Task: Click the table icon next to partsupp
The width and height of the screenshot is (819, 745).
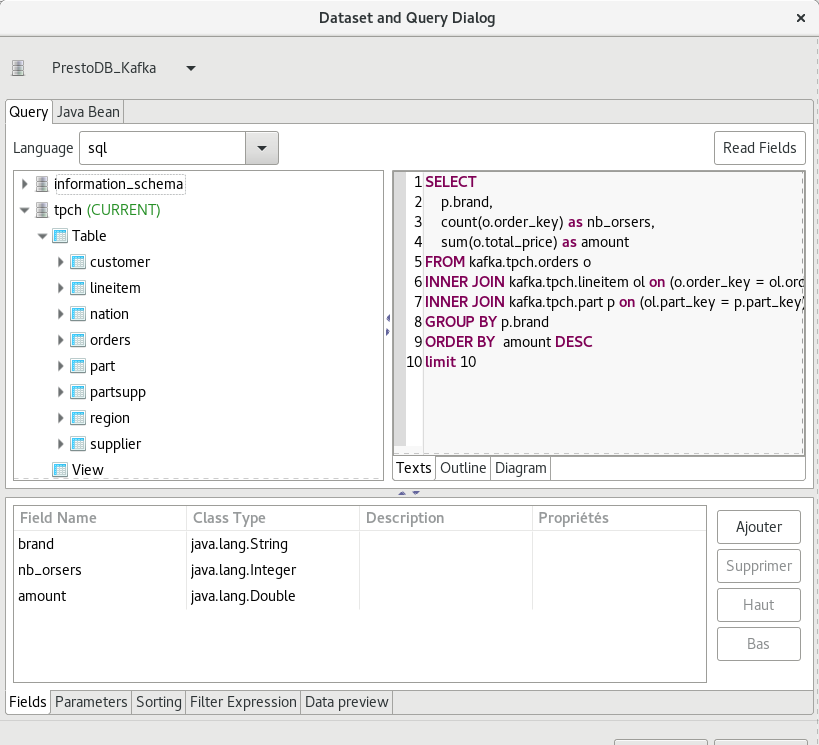Action: pyautogui.click(x=77, y=392)
